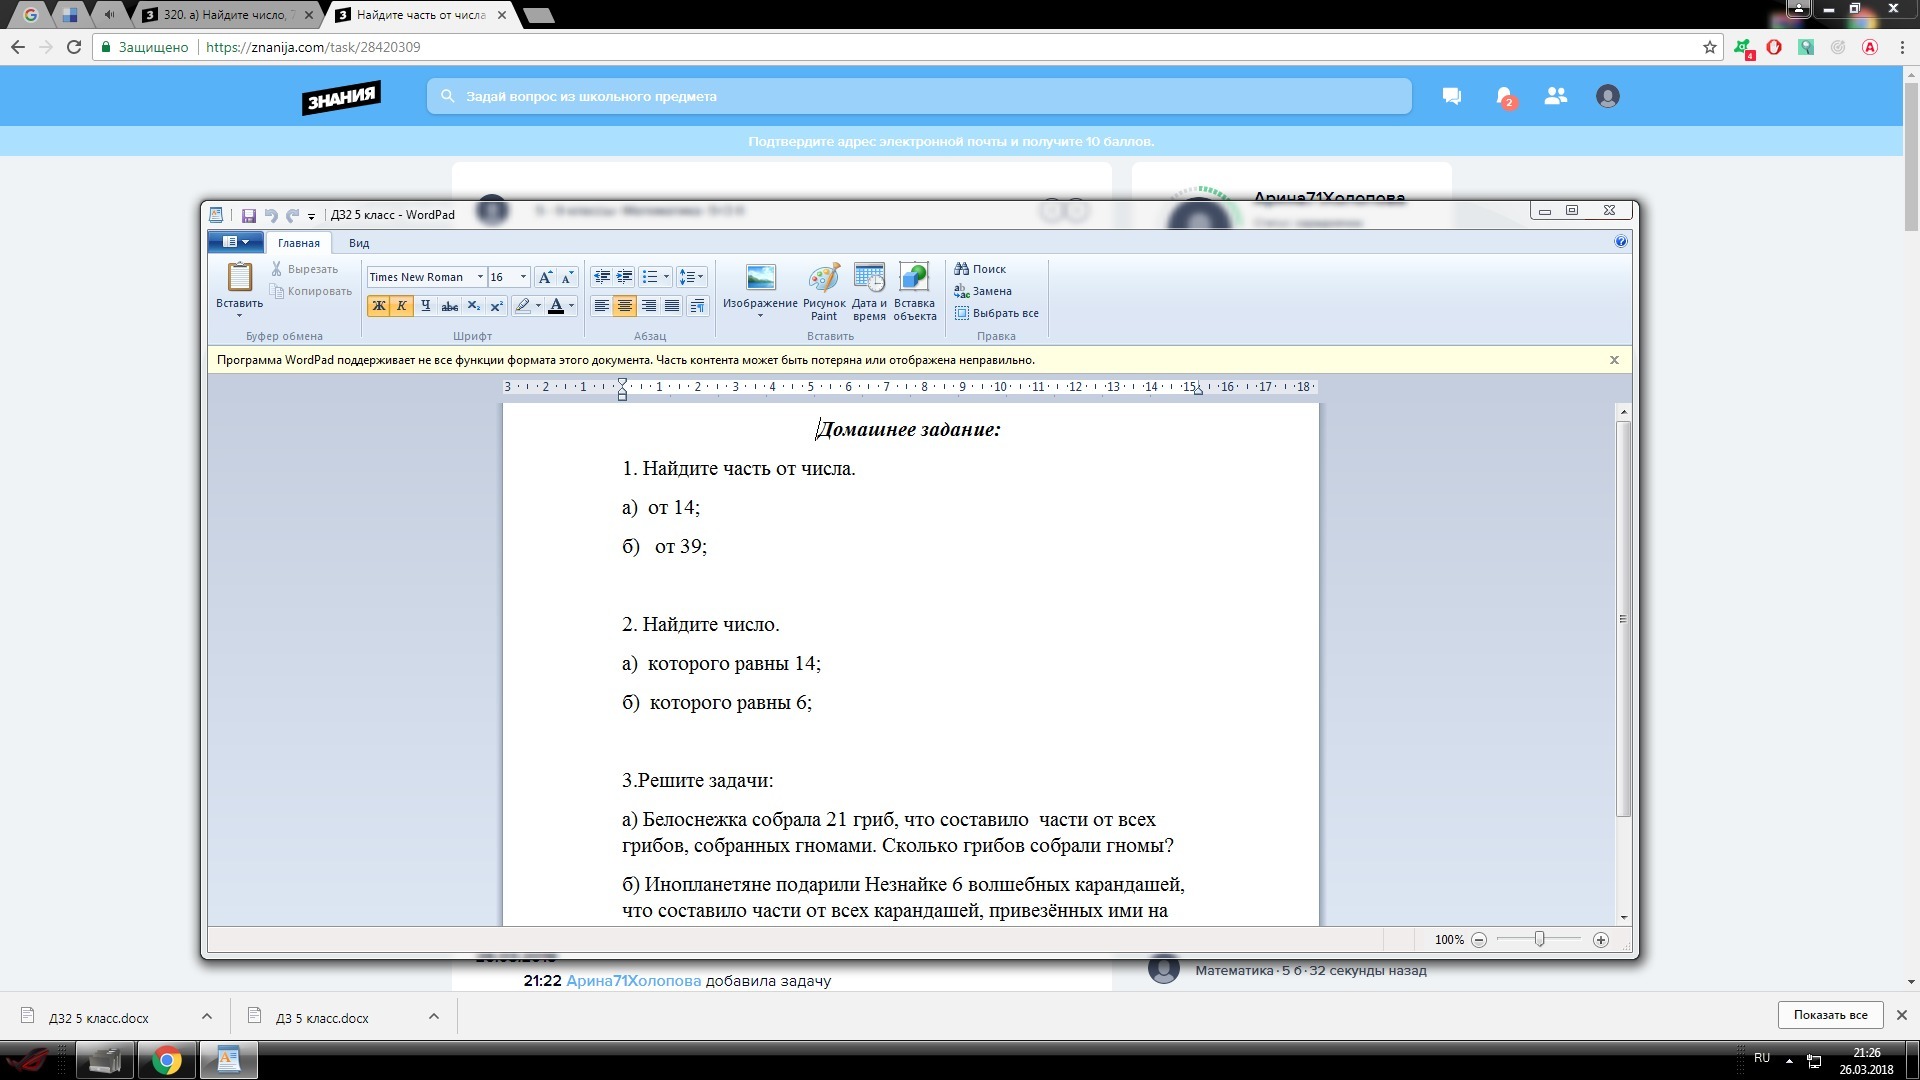1920x1080 pixels.
Task: Open the bullet list style dropdown arrow
Action: pos(666,277)
